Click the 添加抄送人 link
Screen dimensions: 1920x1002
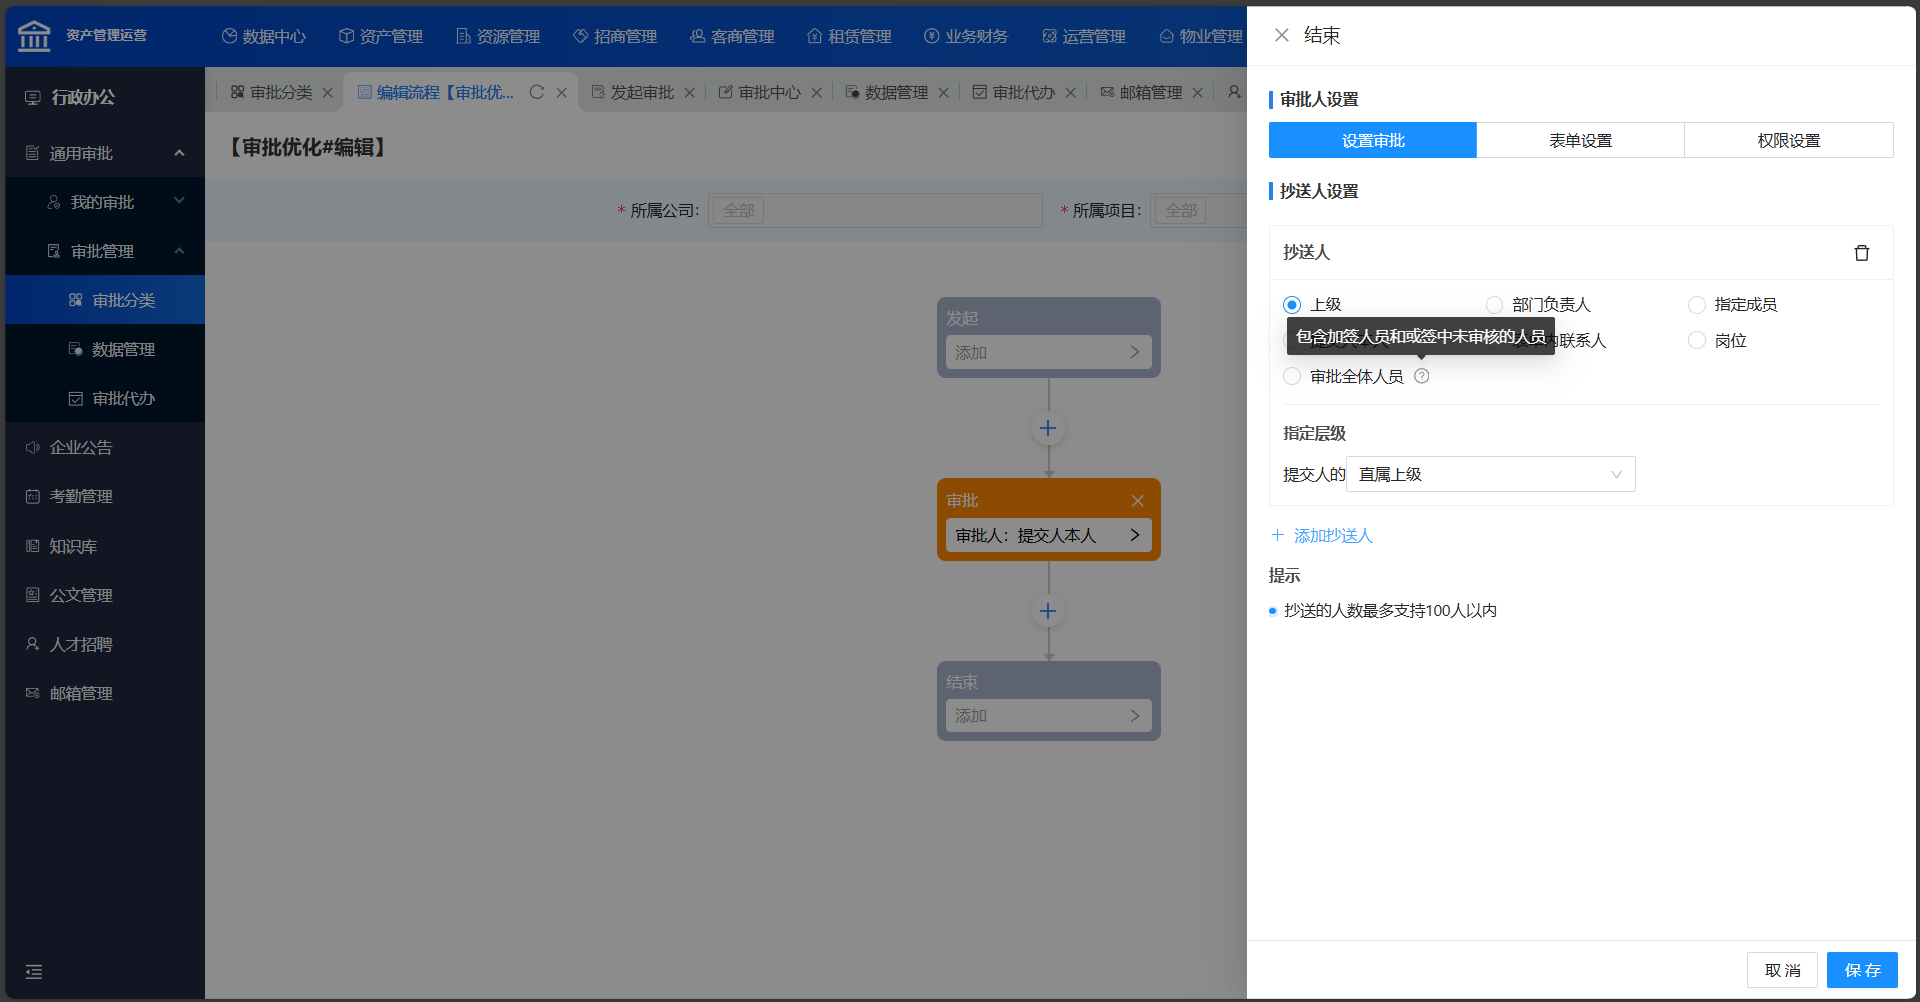point(1322,536)
